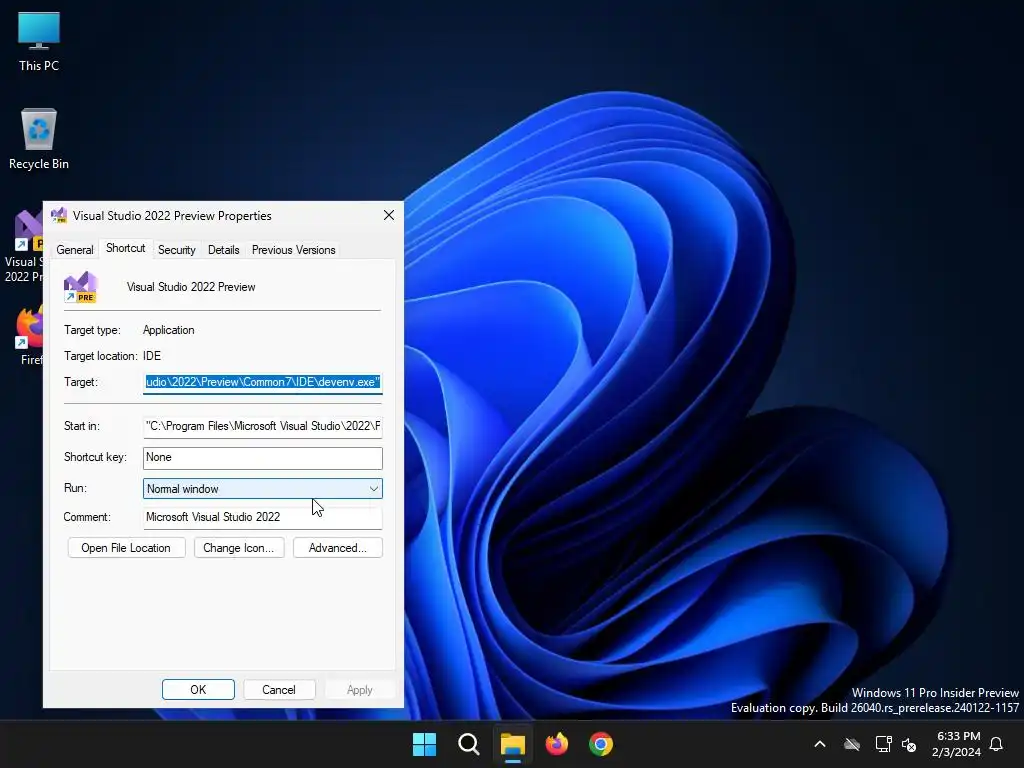Select the Recycle Bin desktop icon

point(39,138)
